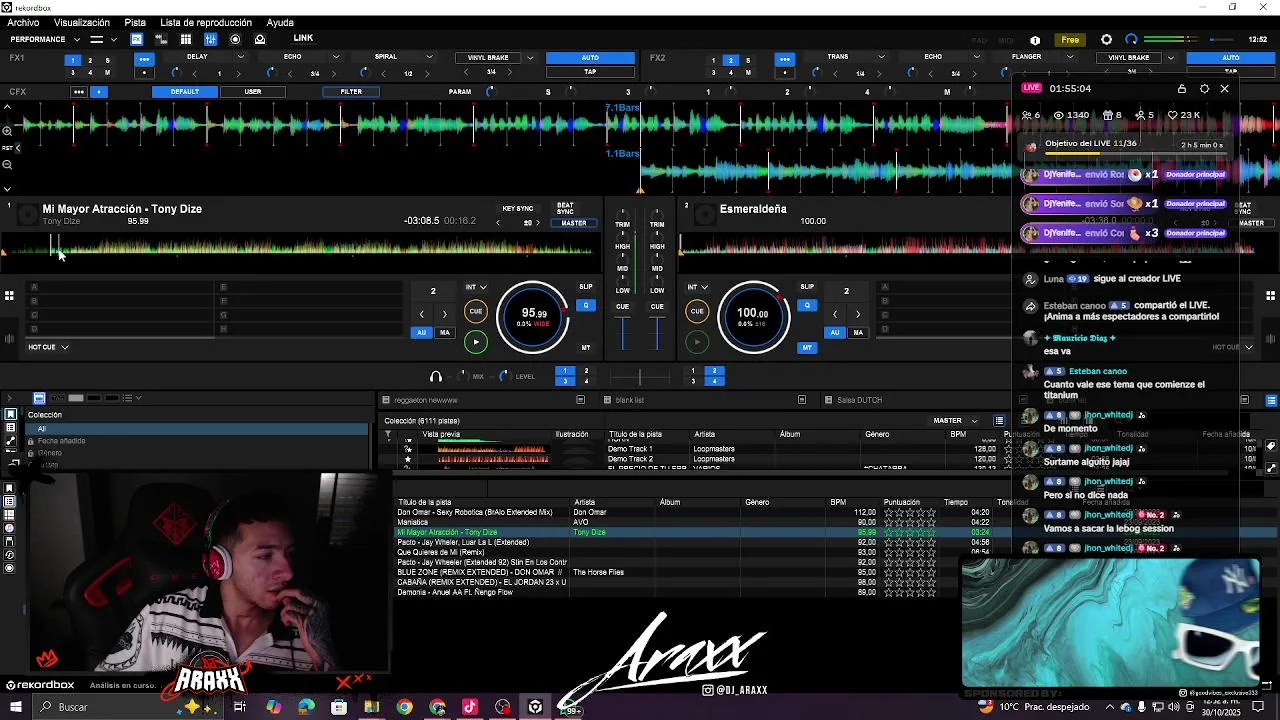Expand the ECHO effect dropdown in FX1
This screenshot has width=1280, height=720.
(336, 57)
